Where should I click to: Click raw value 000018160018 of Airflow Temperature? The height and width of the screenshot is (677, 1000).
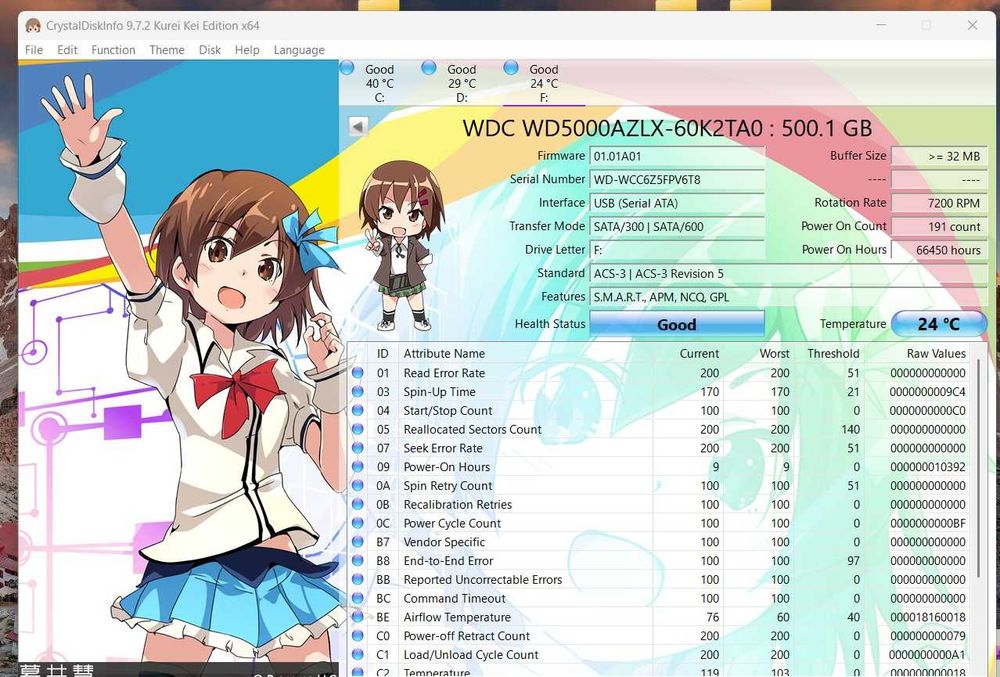[928, 618]
